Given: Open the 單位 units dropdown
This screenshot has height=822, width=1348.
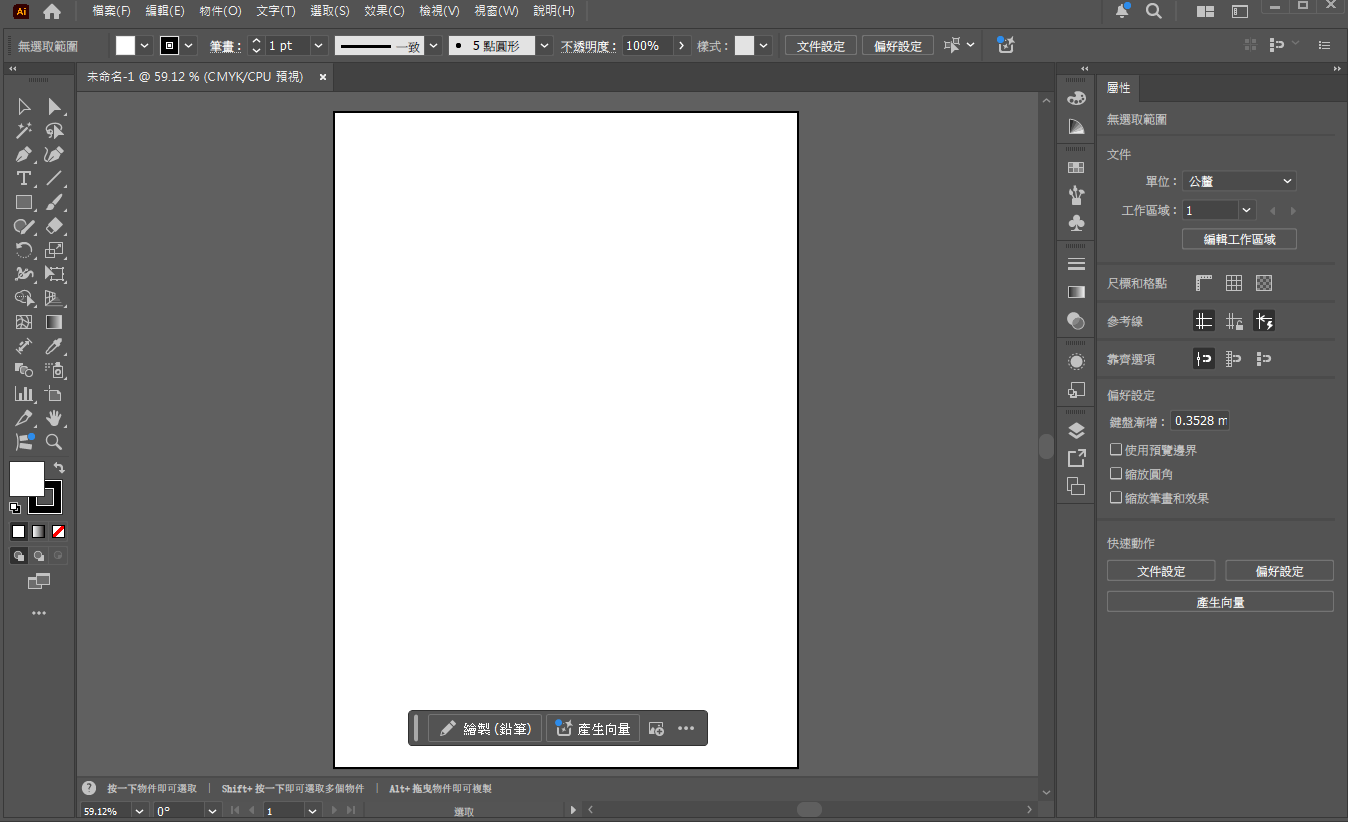Looking at the screenshot, I should point(1239,181).
